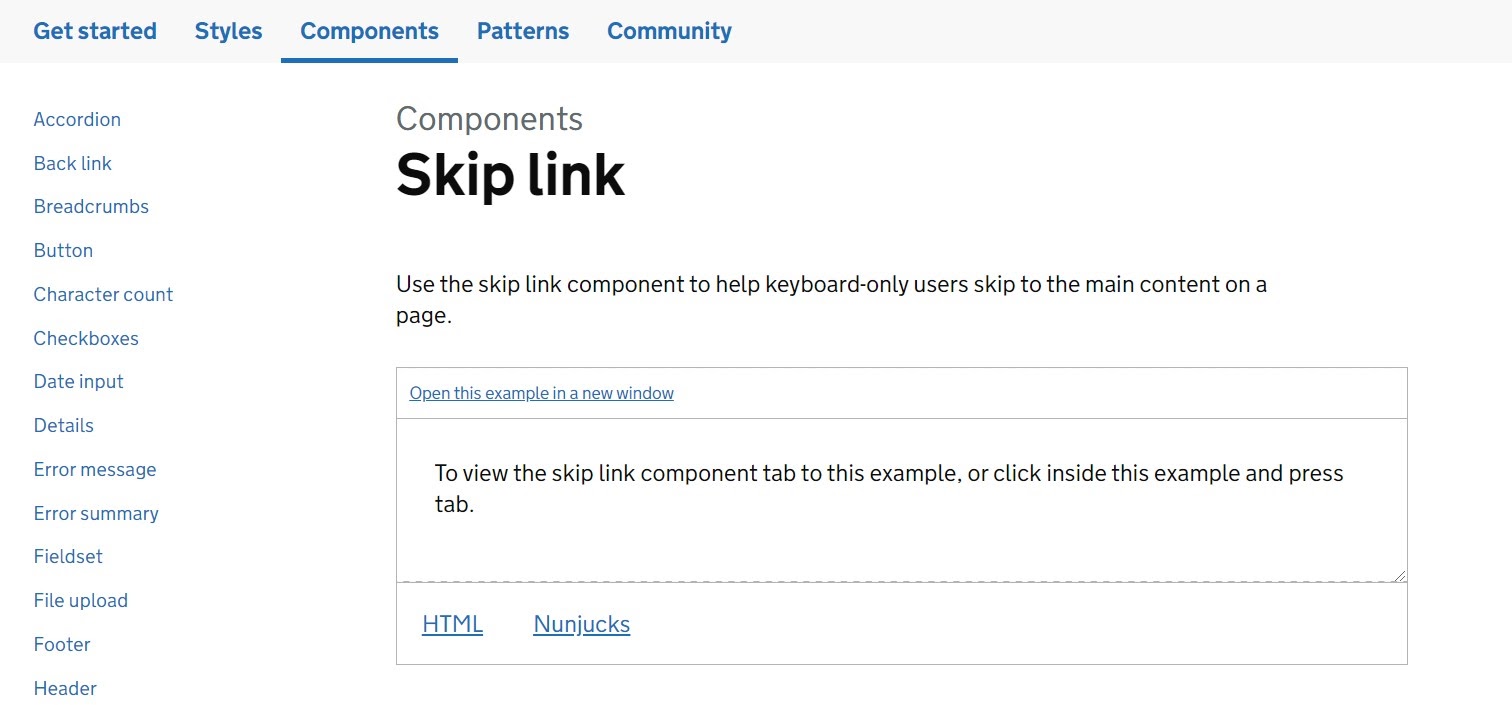
Task: Select Checkboxes in the sidebar
Action: 86,338
